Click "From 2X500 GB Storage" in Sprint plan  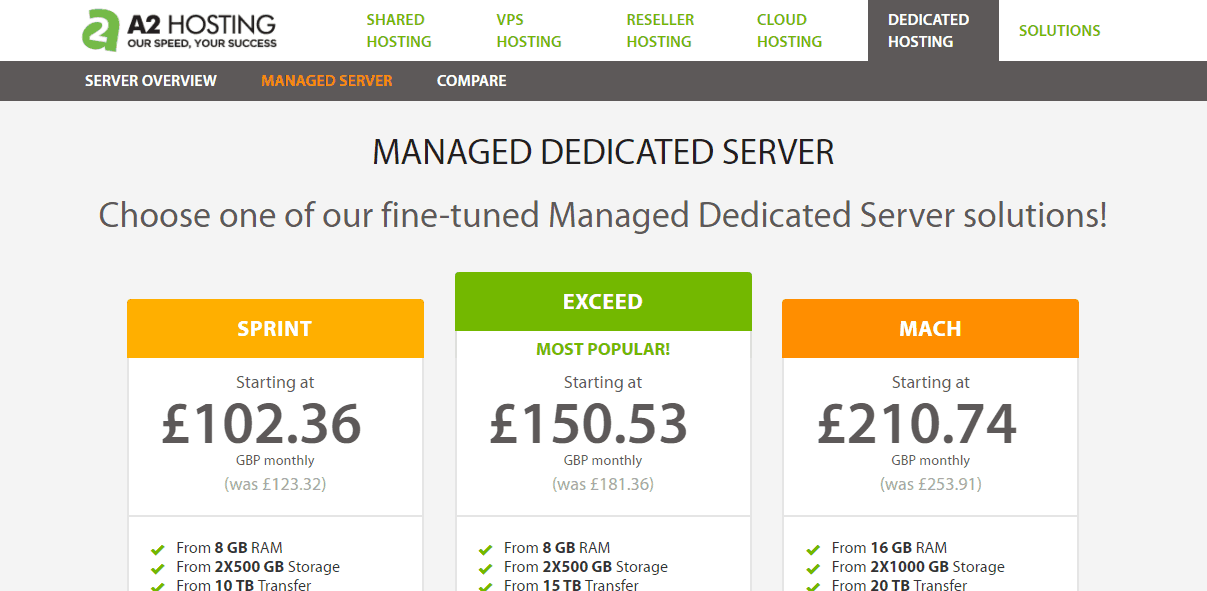pos(258,567)
